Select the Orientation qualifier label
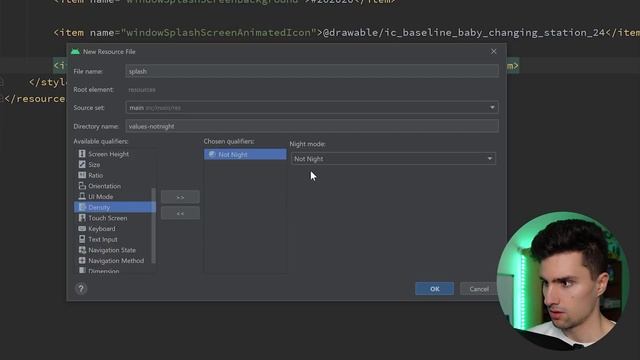 point(104,186)
